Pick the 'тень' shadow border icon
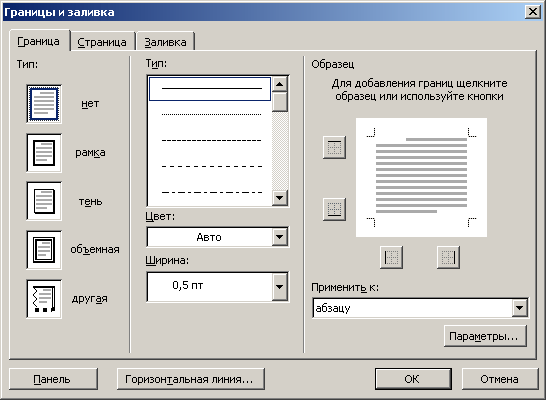546x400 pixels. pyautogui.click(x=44, y=201)
